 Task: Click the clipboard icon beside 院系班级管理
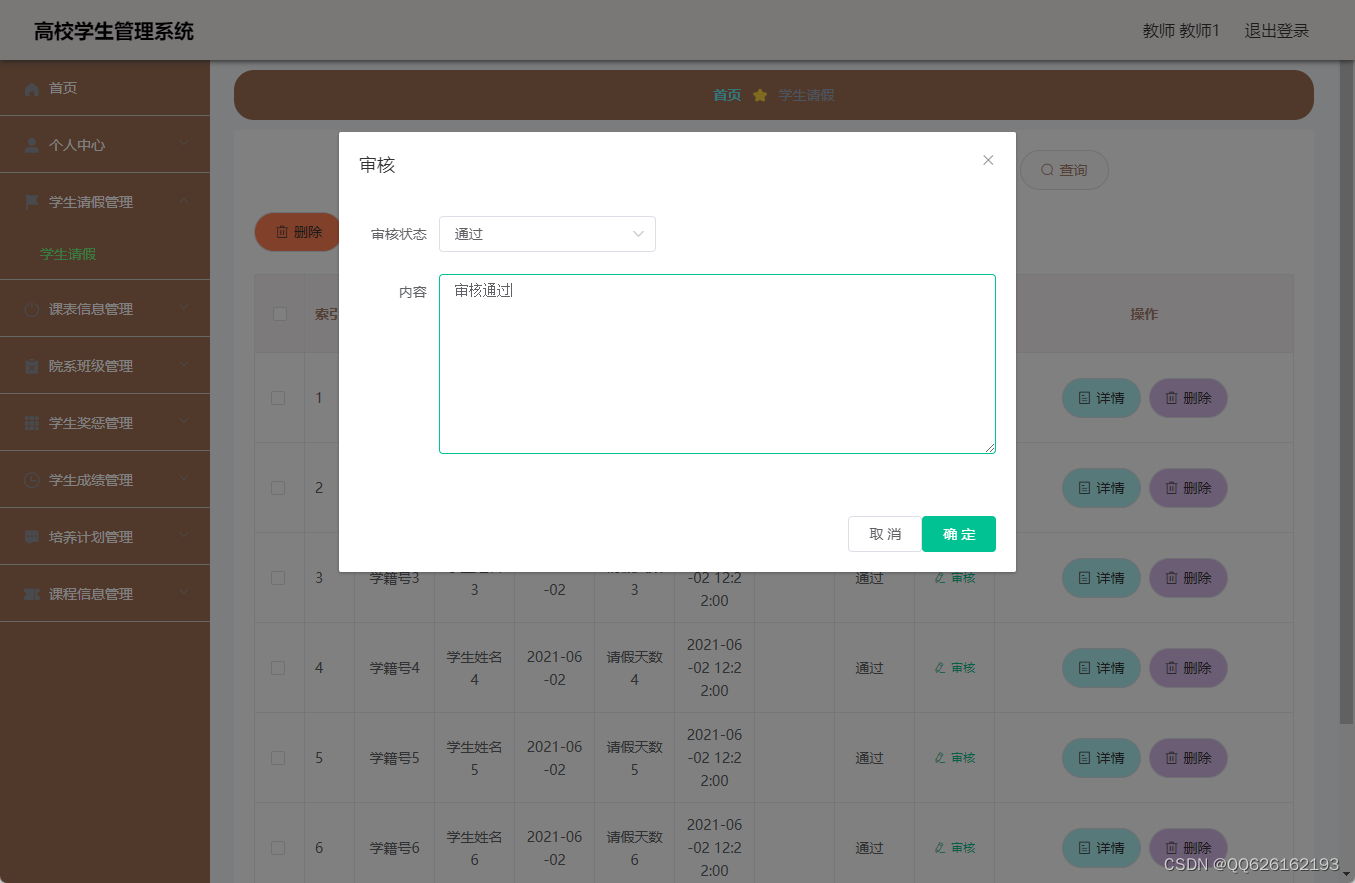[x=32, y=366]
